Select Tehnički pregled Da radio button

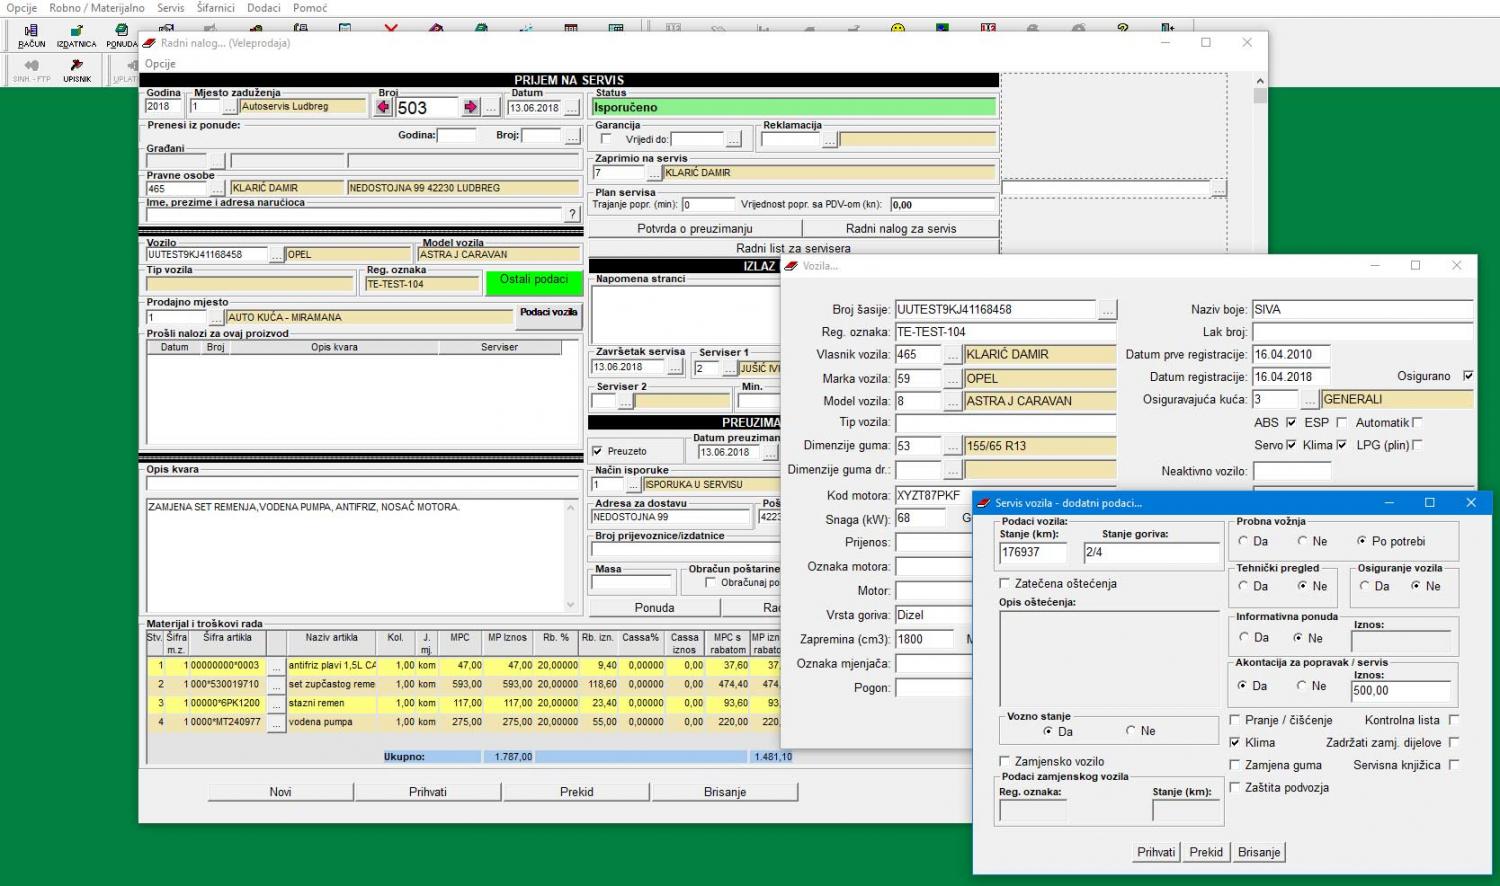click(1243, 586)
